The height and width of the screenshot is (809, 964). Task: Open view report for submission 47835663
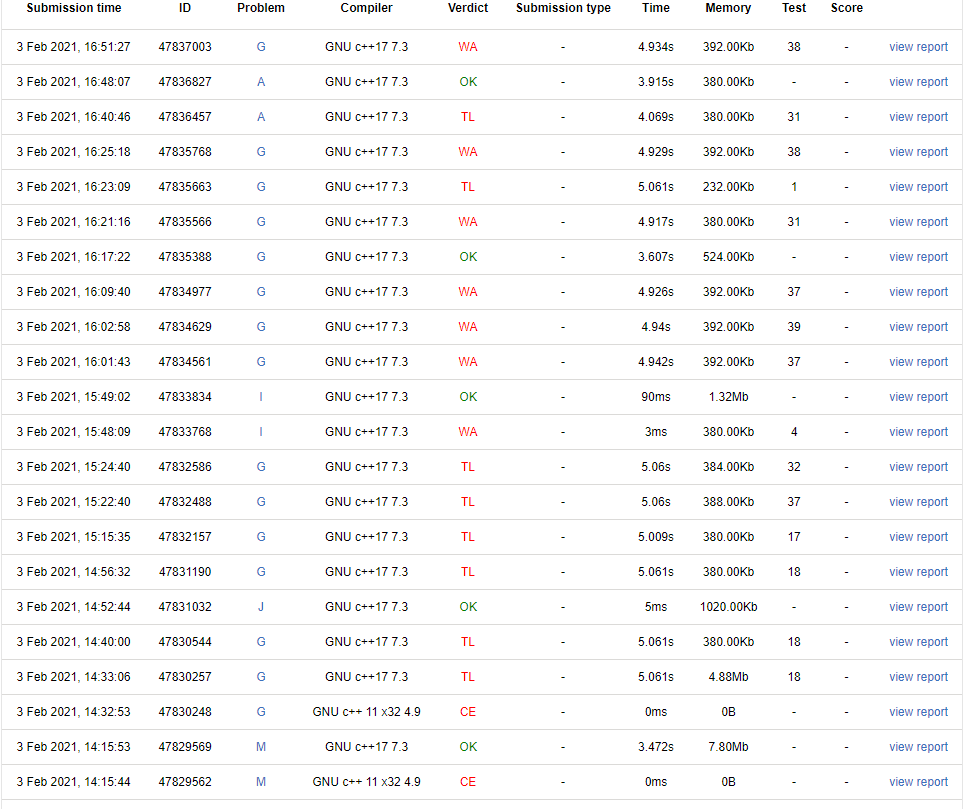[x=918, y=187]
